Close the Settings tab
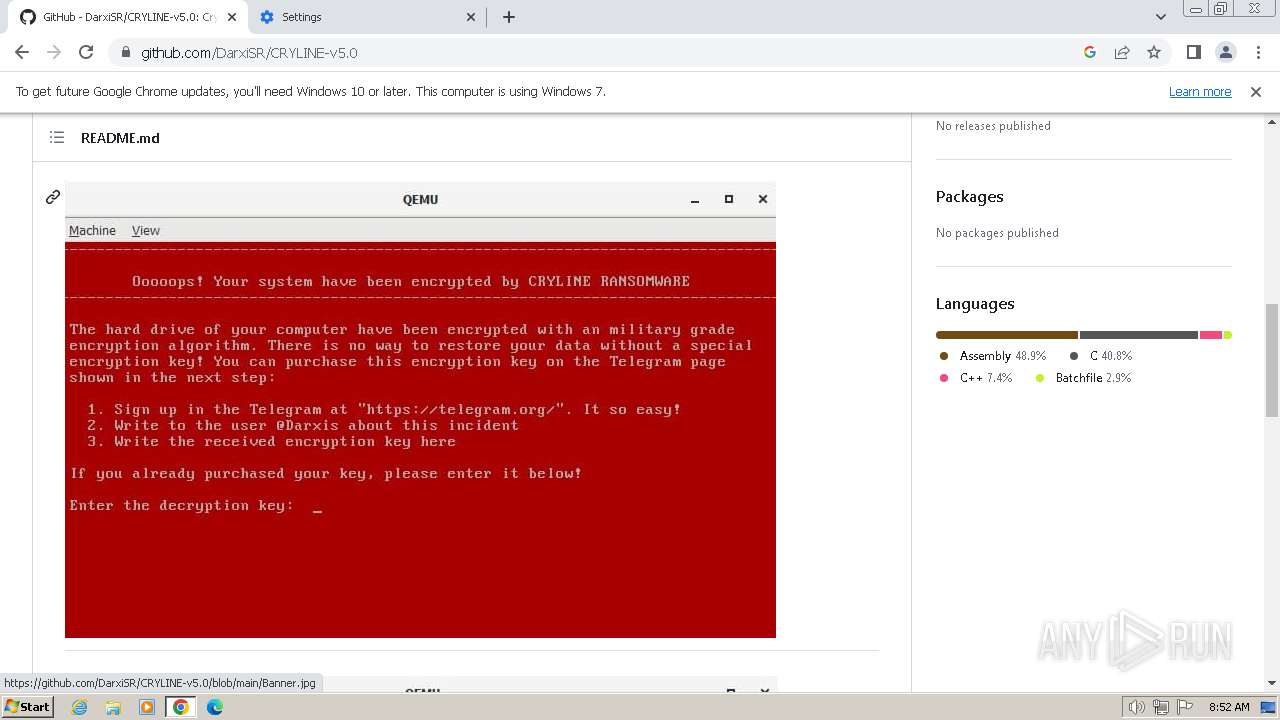 471,17
